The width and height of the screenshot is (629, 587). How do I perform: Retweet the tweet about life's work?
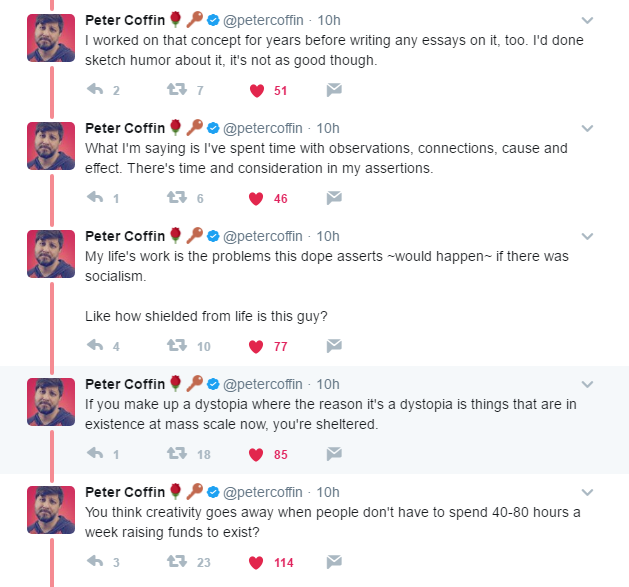click(x=177, y=347)
